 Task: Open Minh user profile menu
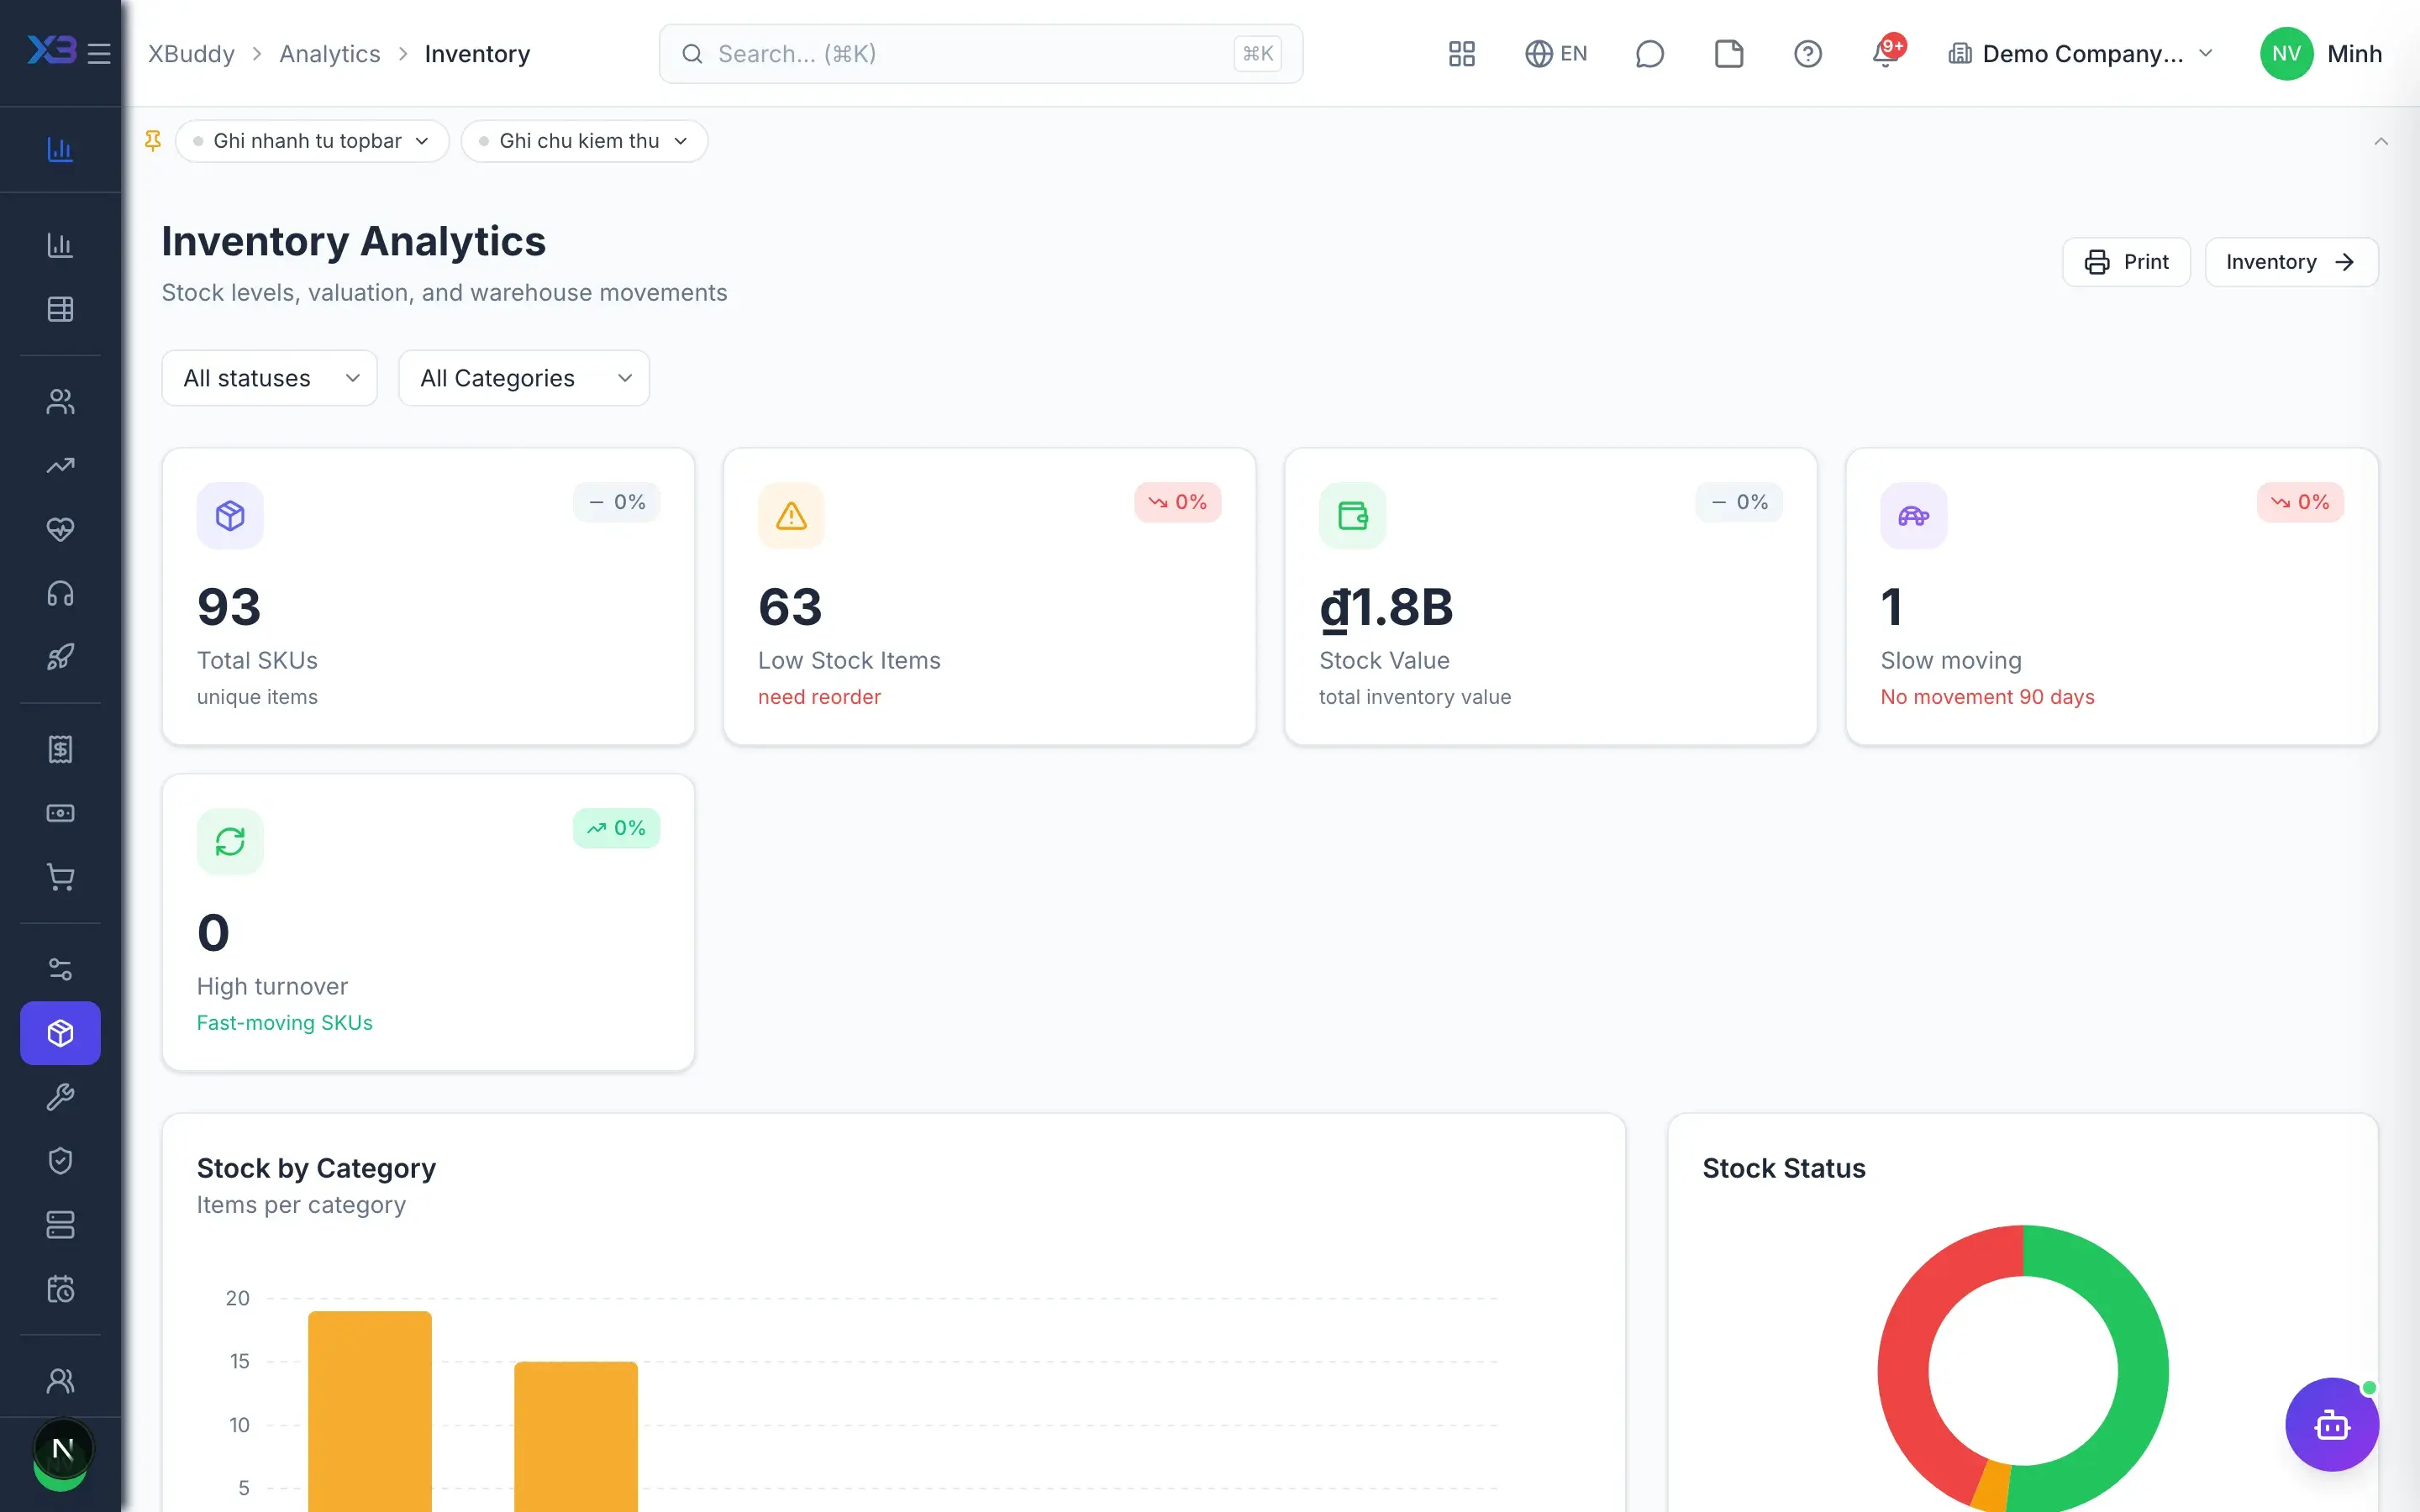point(2321,53)
